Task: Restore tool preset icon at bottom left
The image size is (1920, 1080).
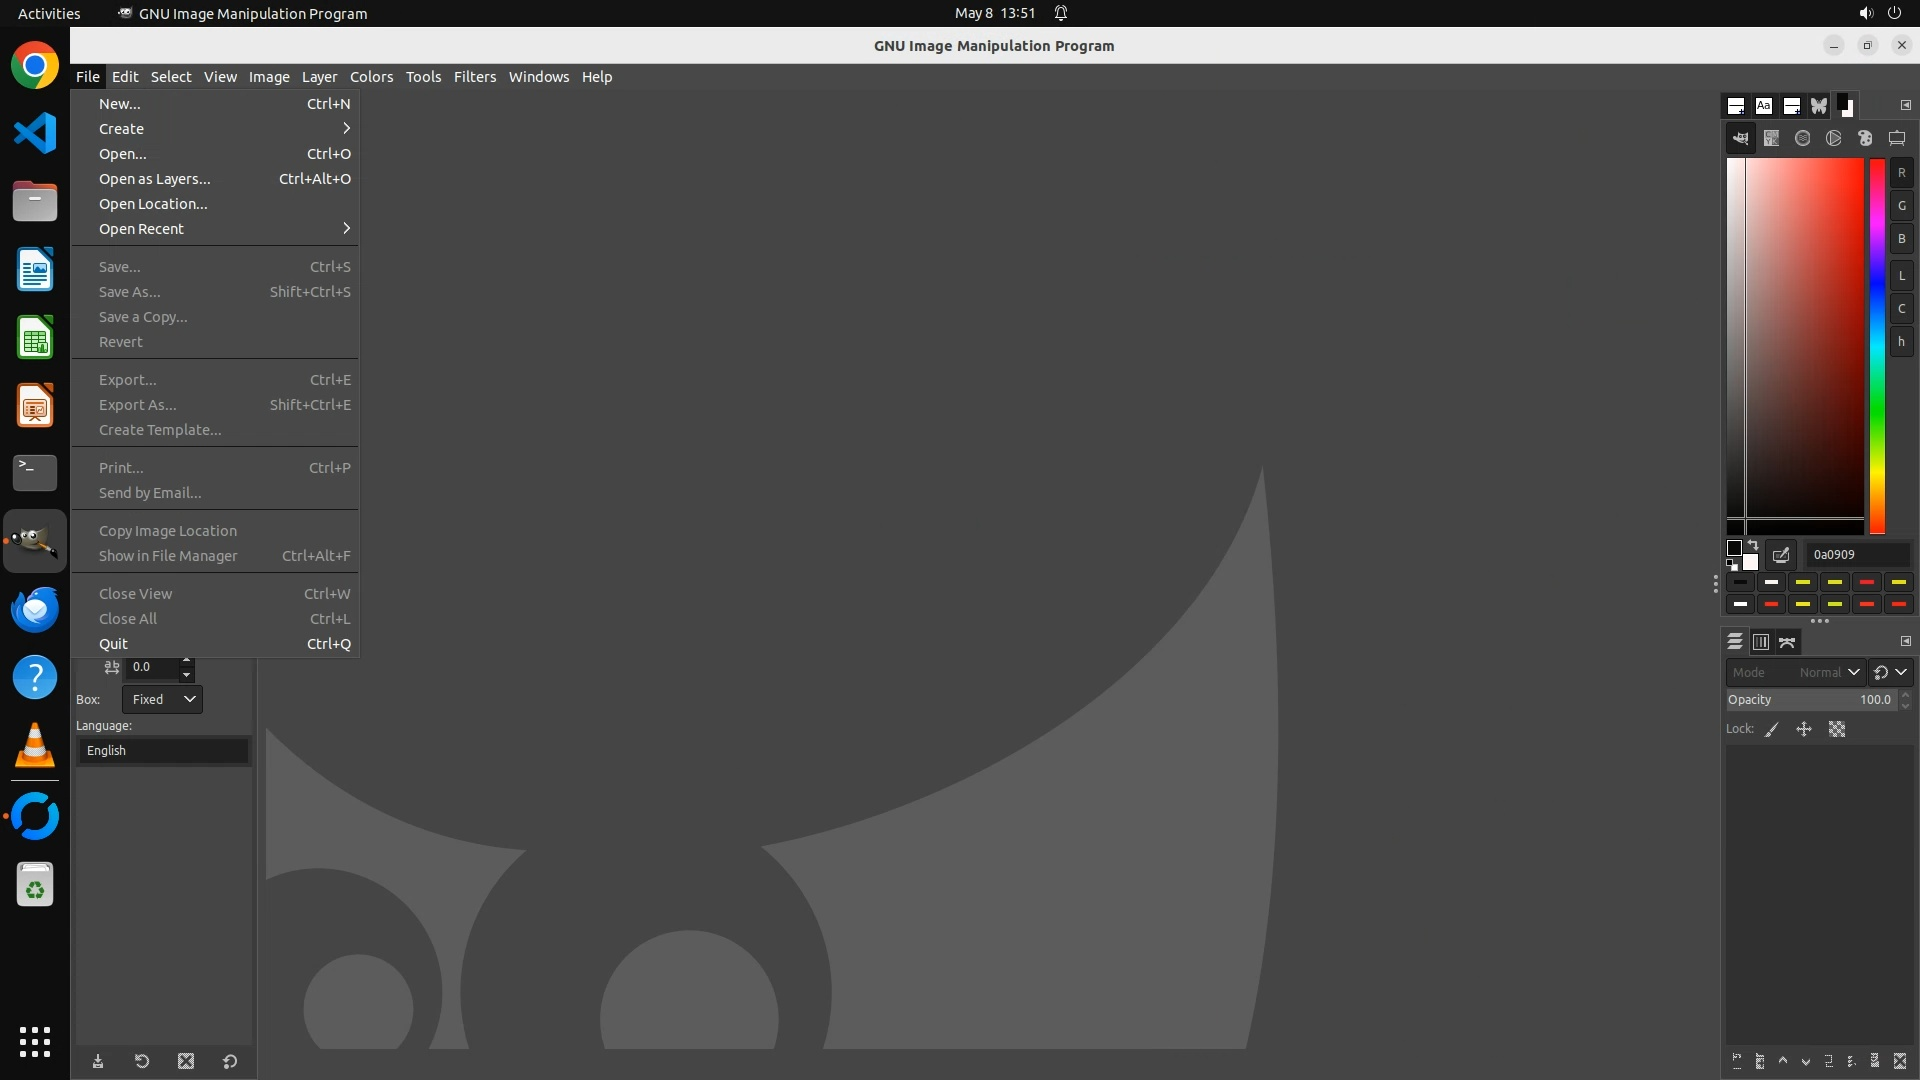Action: click(x=142, y=1062)
